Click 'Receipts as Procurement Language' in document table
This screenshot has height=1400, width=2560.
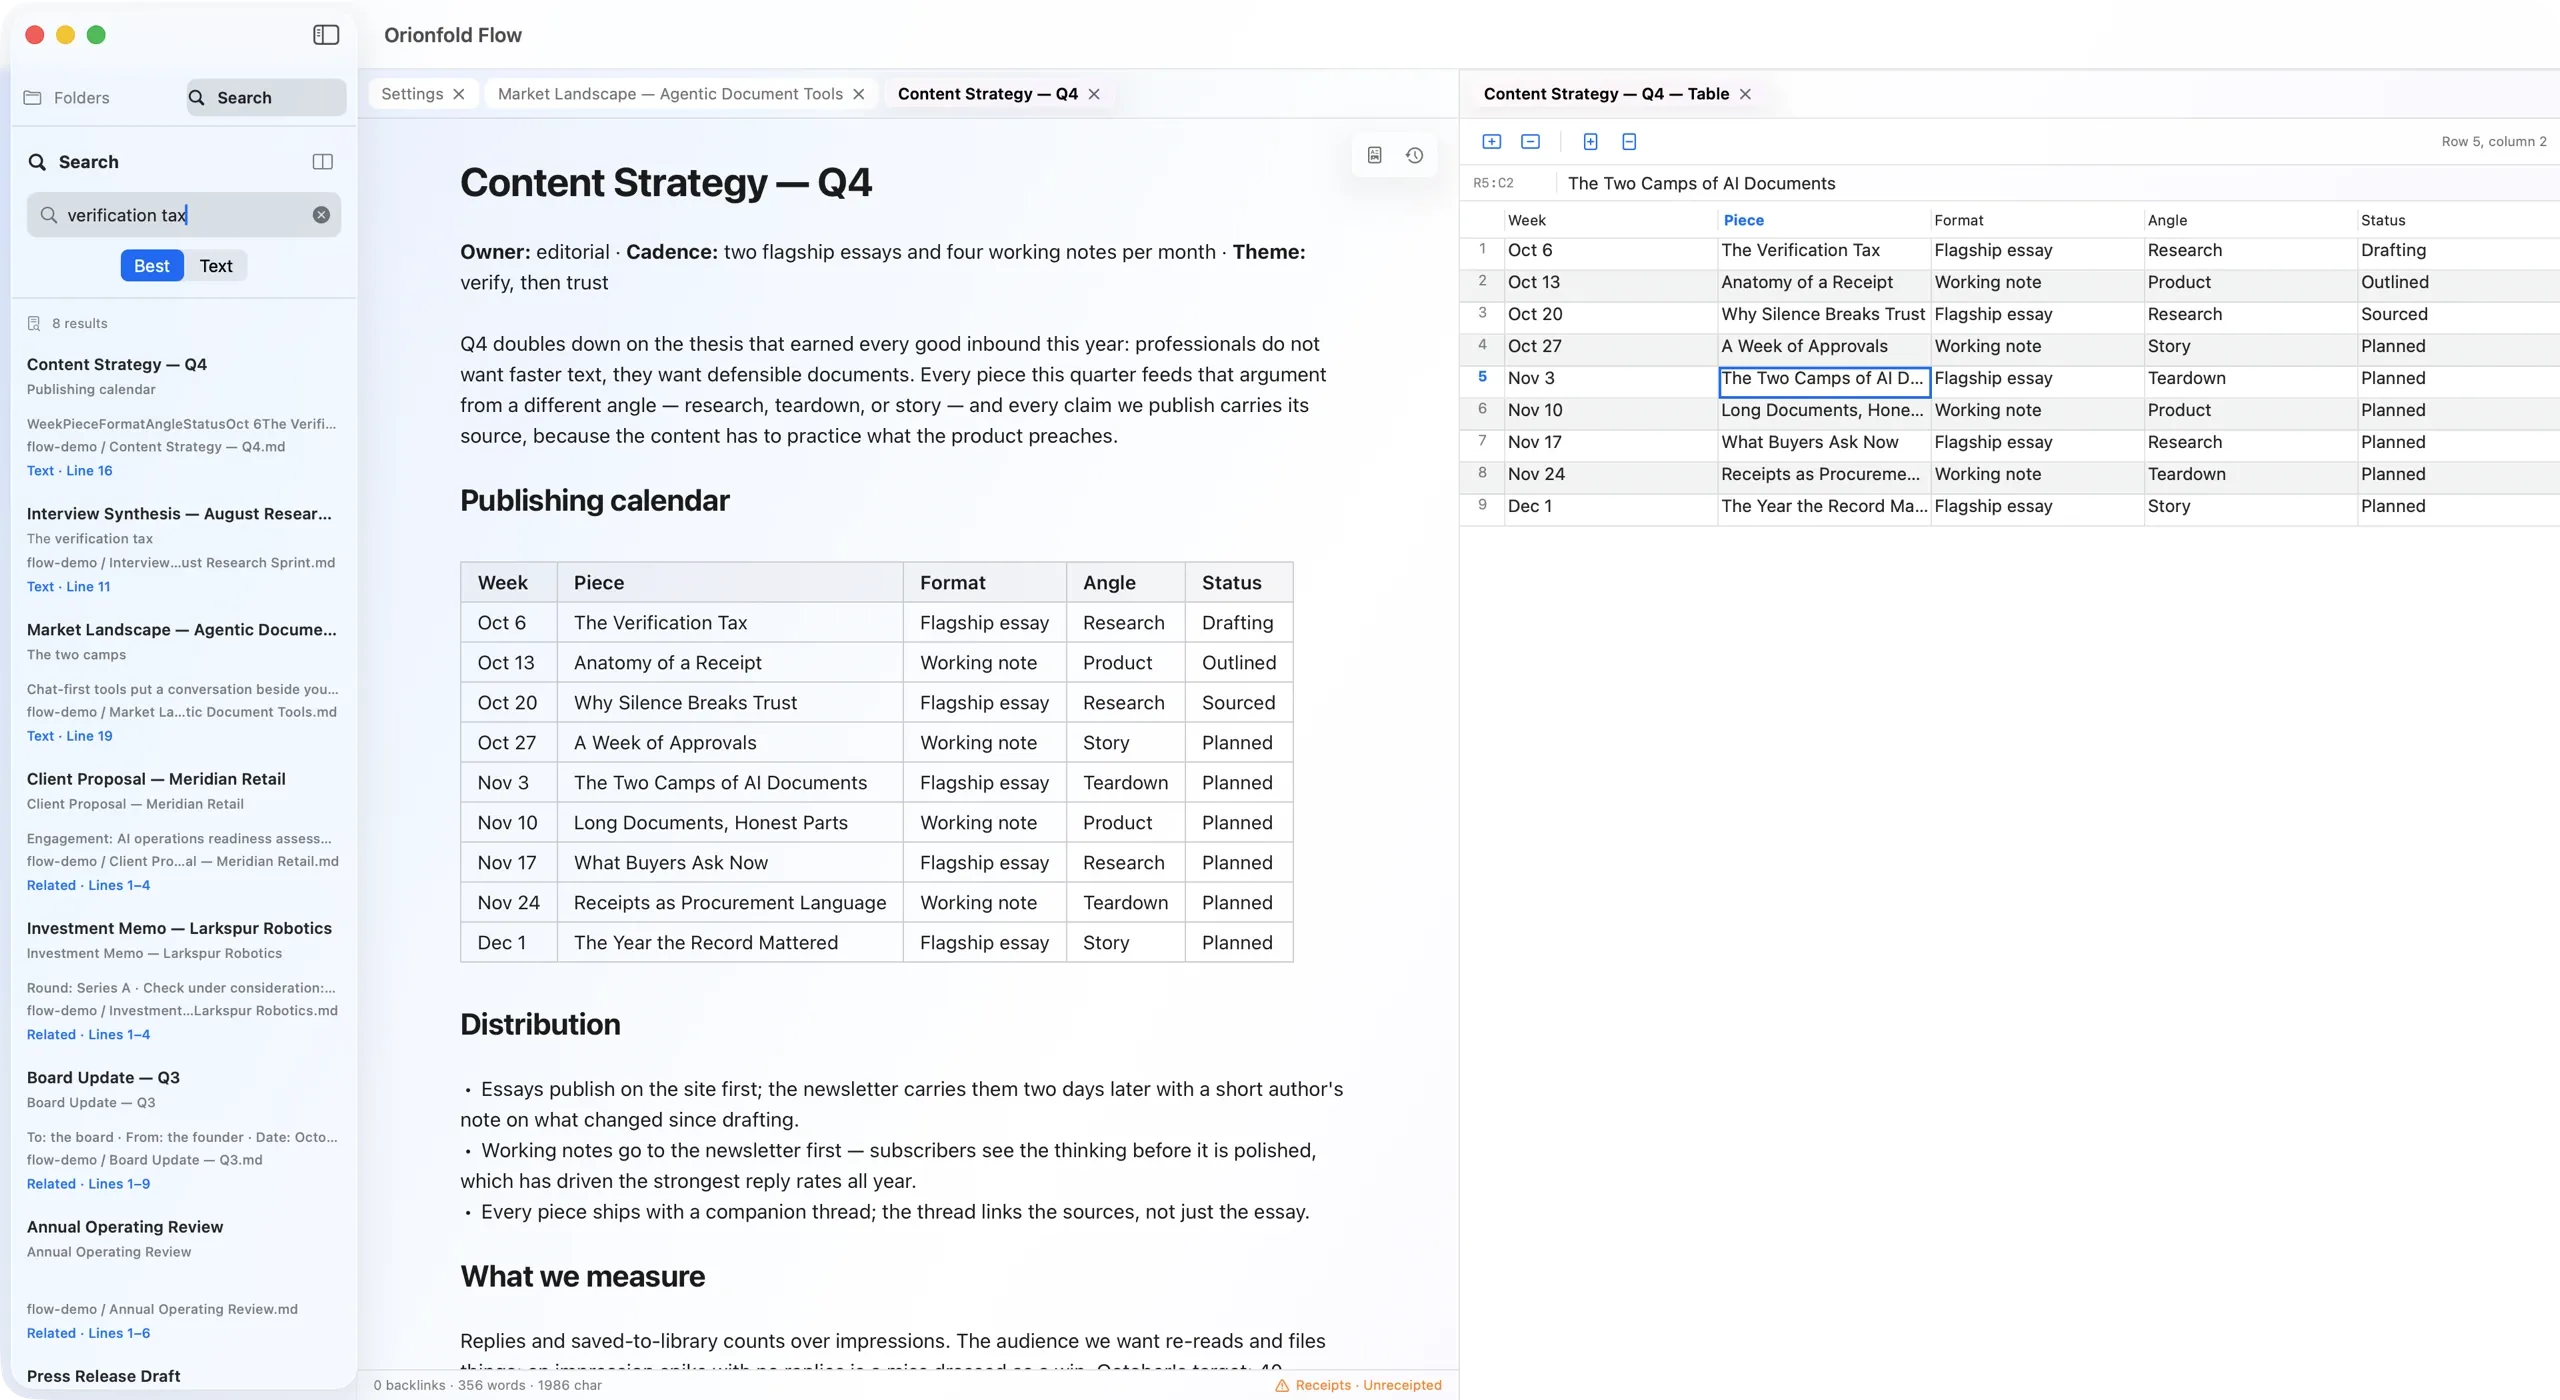(x=730, y=903)
